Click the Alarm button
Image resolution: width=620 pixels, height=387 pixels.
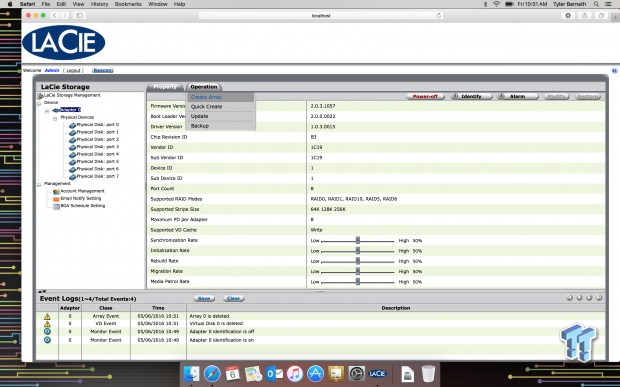tap(518, 96)
